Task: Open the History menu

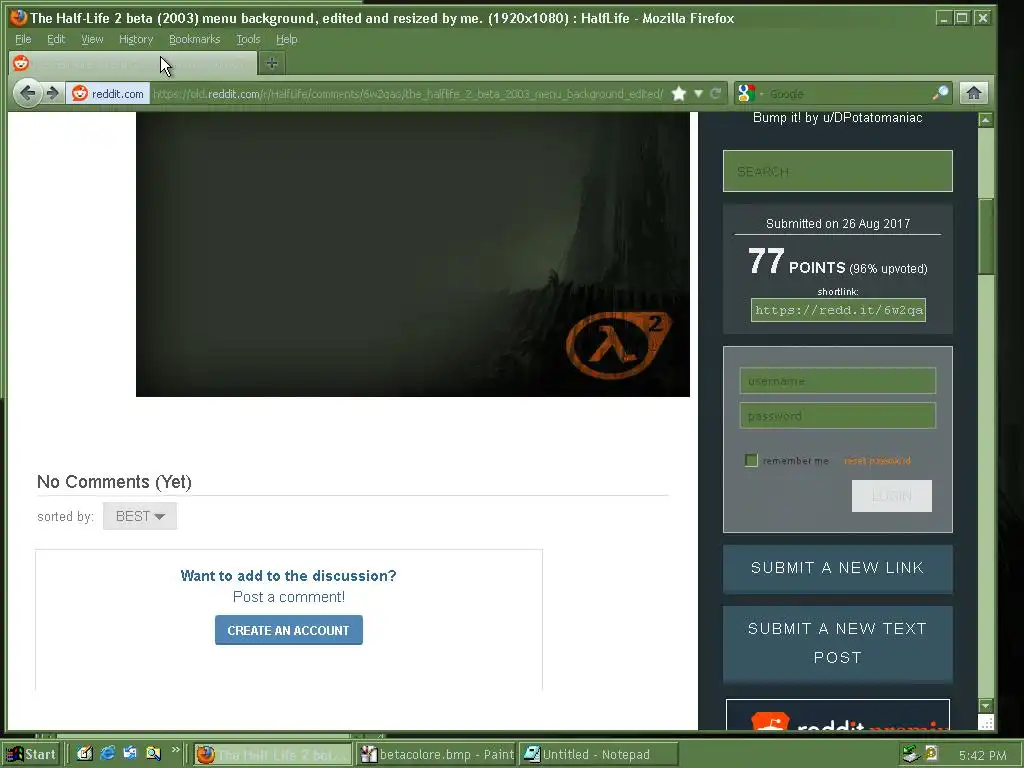Action: tap(136, 39)
